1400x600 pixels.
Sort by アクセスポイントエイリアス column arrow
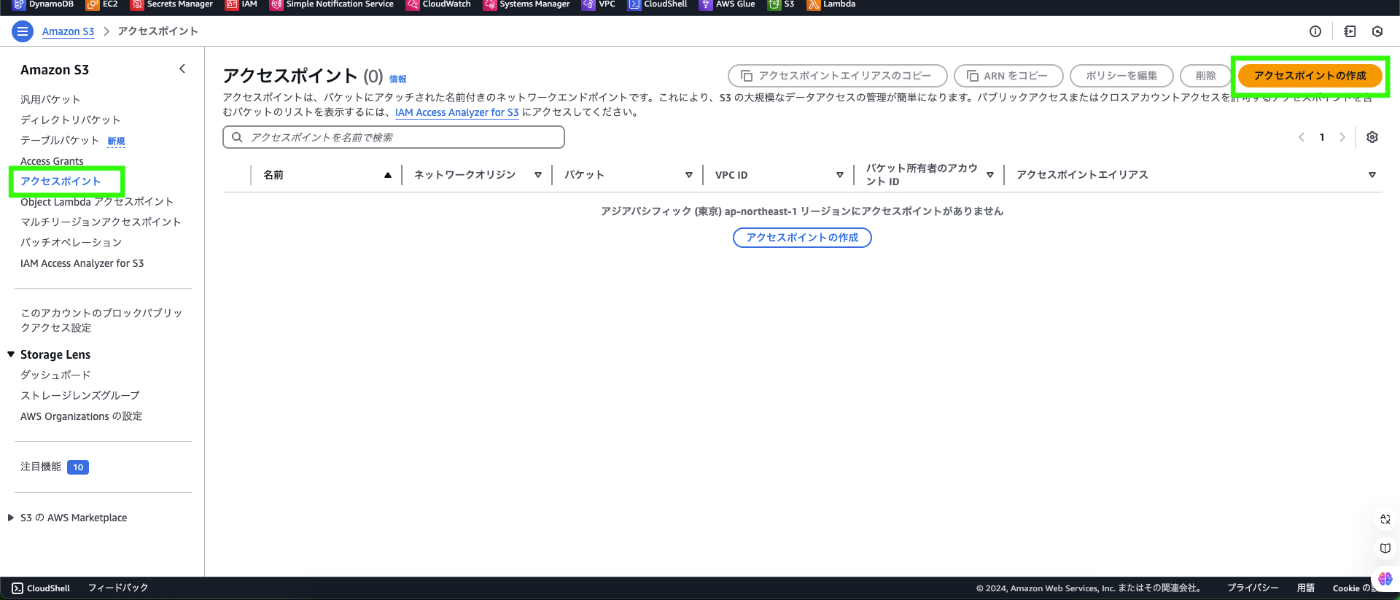(1372, 175)
